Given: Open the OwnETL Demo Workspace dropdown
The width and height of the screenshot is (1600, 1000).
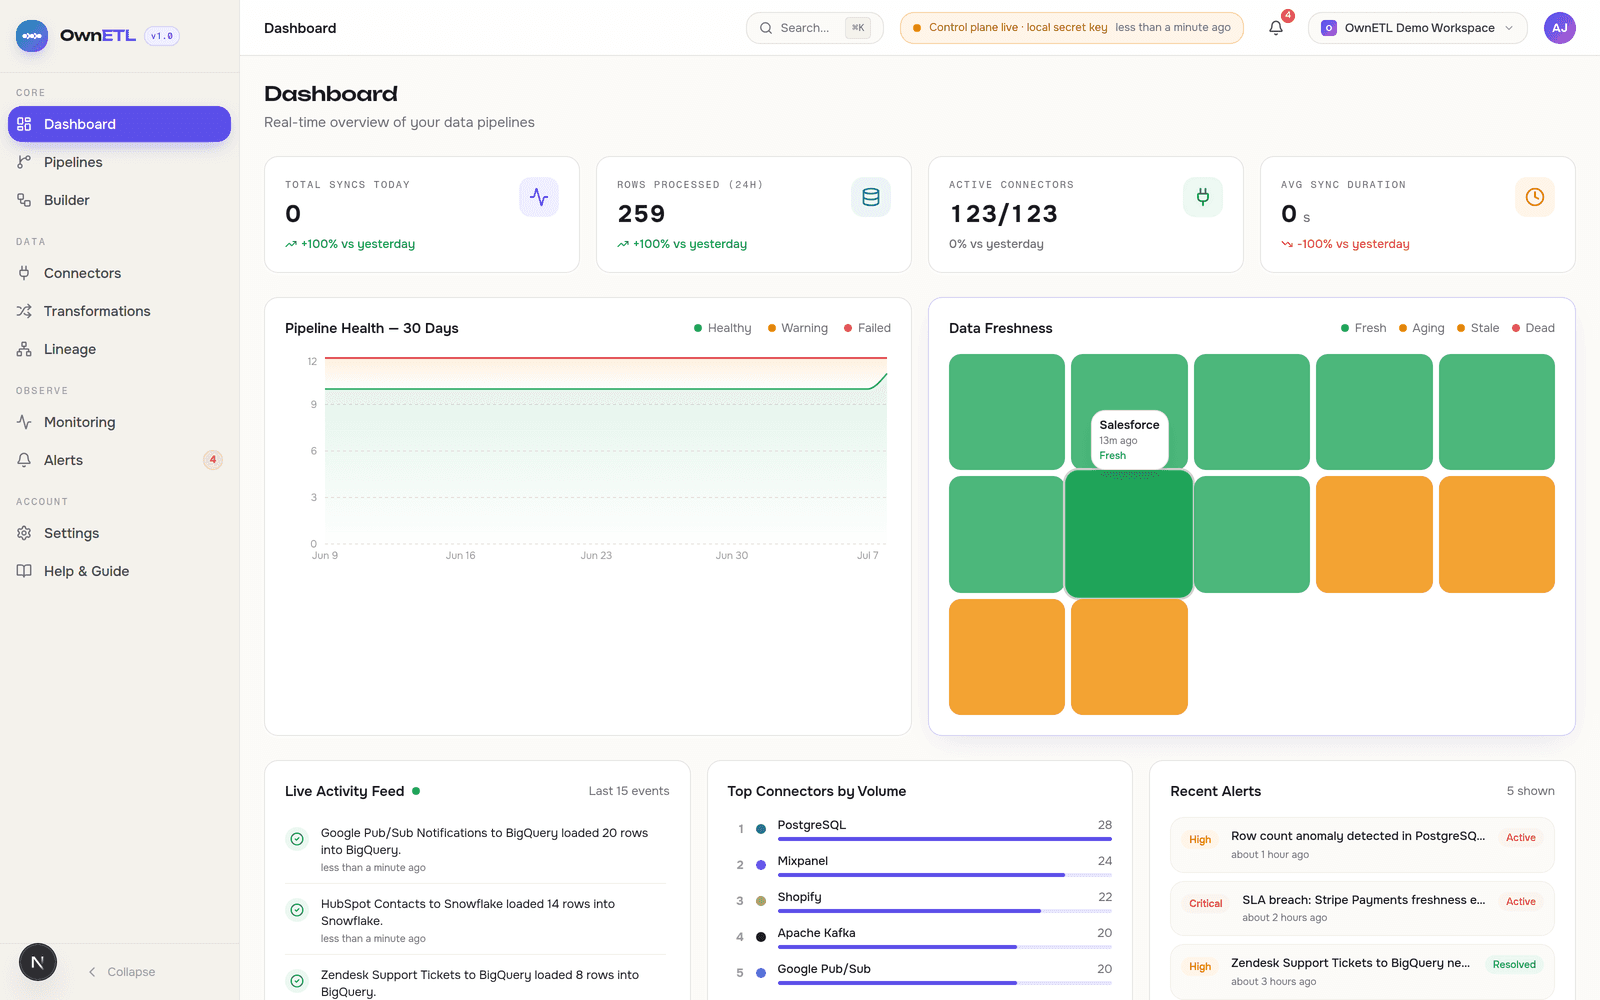Looking at the screenshot, I should coord(1418,28).
